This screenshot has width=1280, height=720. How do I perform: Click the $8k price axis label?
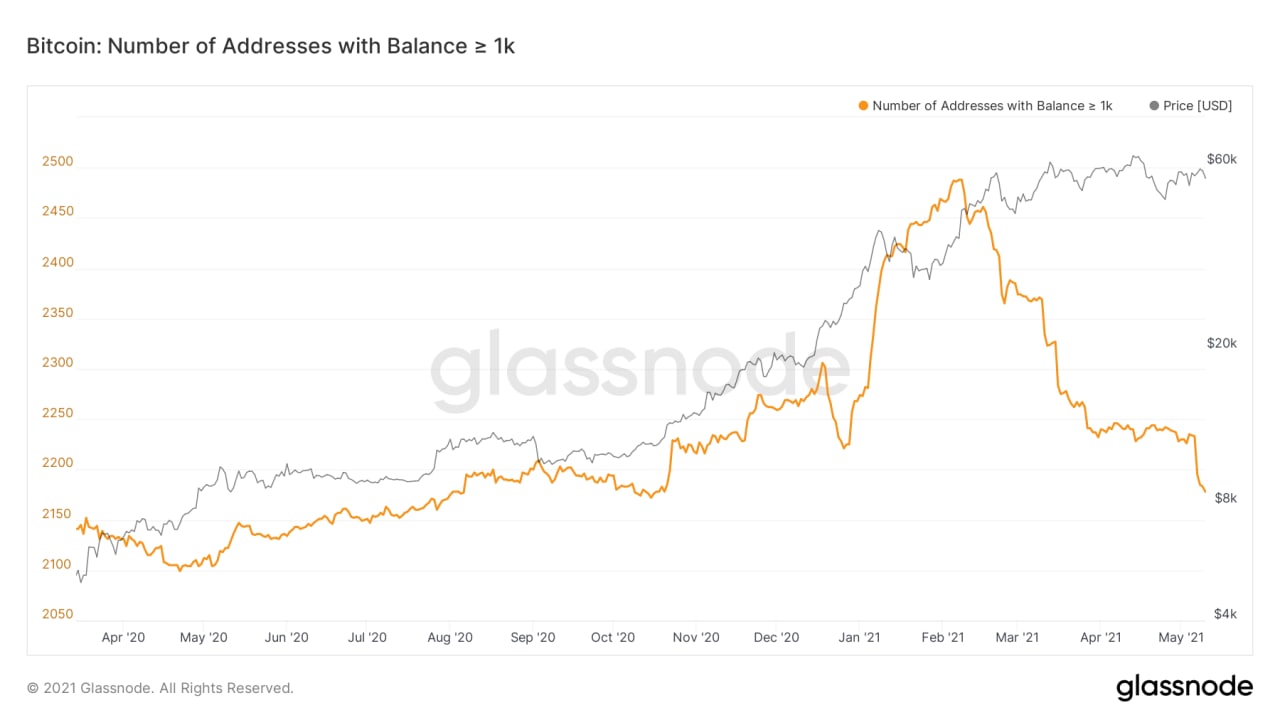tap(1225, 498)
